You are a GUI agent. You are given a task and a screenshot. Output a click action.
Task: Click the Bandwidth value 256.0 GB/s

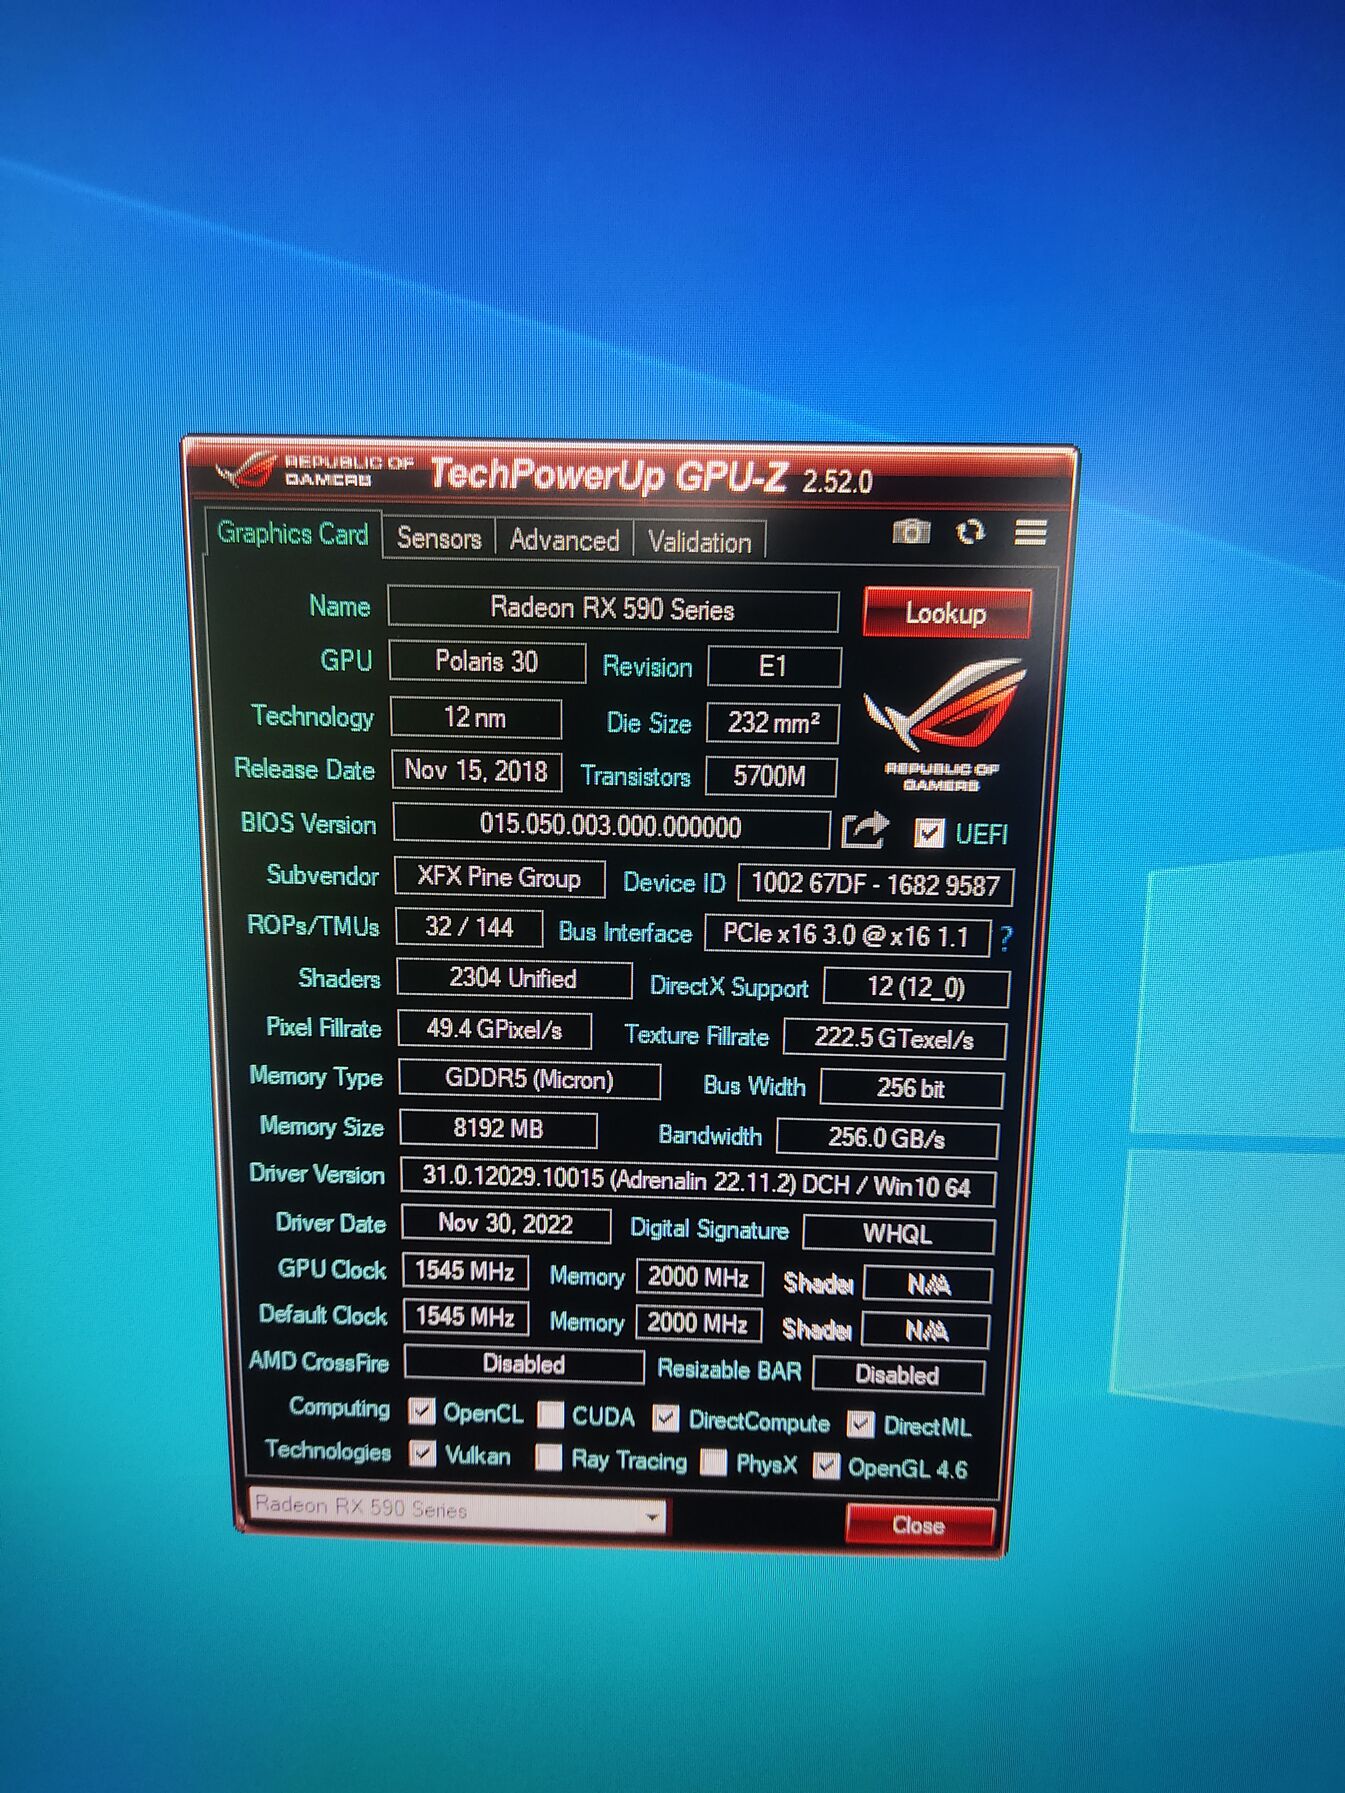886,1138
